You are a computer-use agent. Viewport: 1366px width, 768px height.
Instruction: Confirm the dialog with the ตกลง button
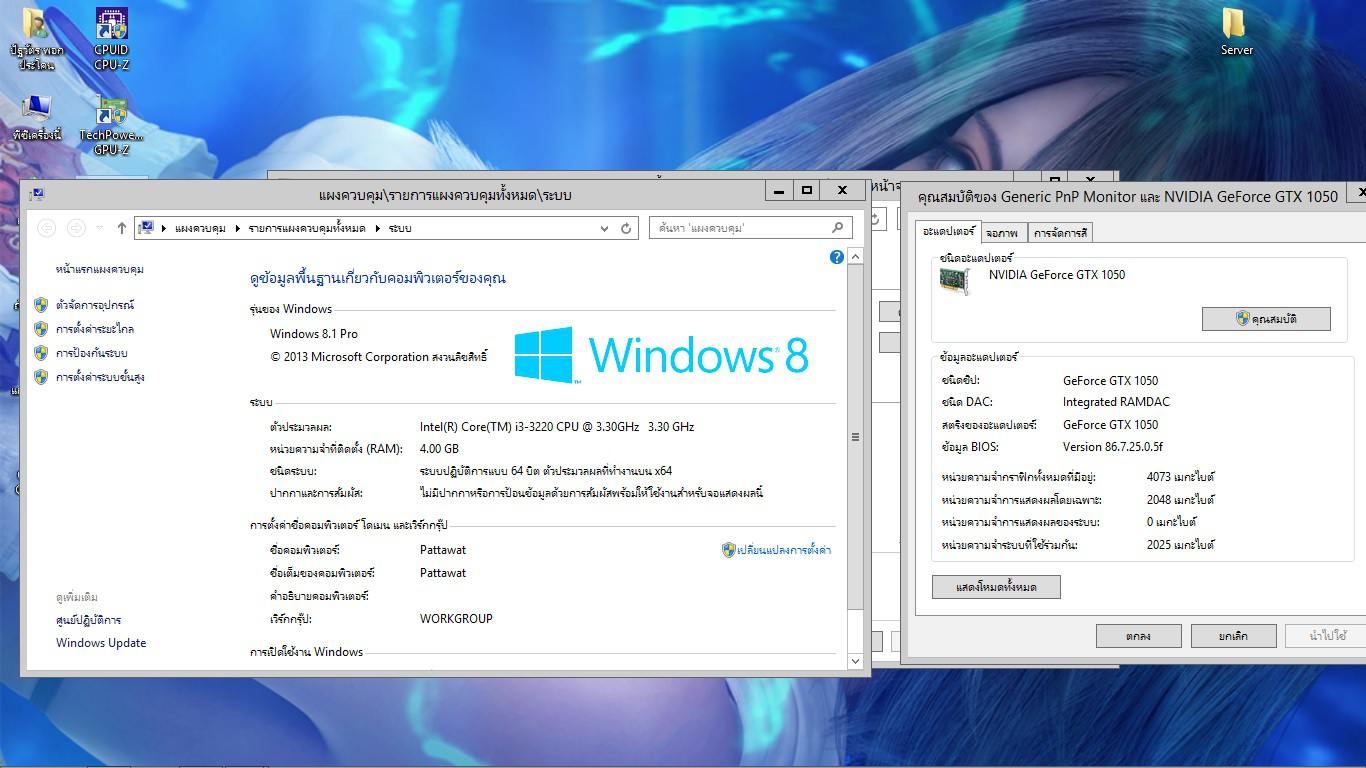[x=1138, y=636]
